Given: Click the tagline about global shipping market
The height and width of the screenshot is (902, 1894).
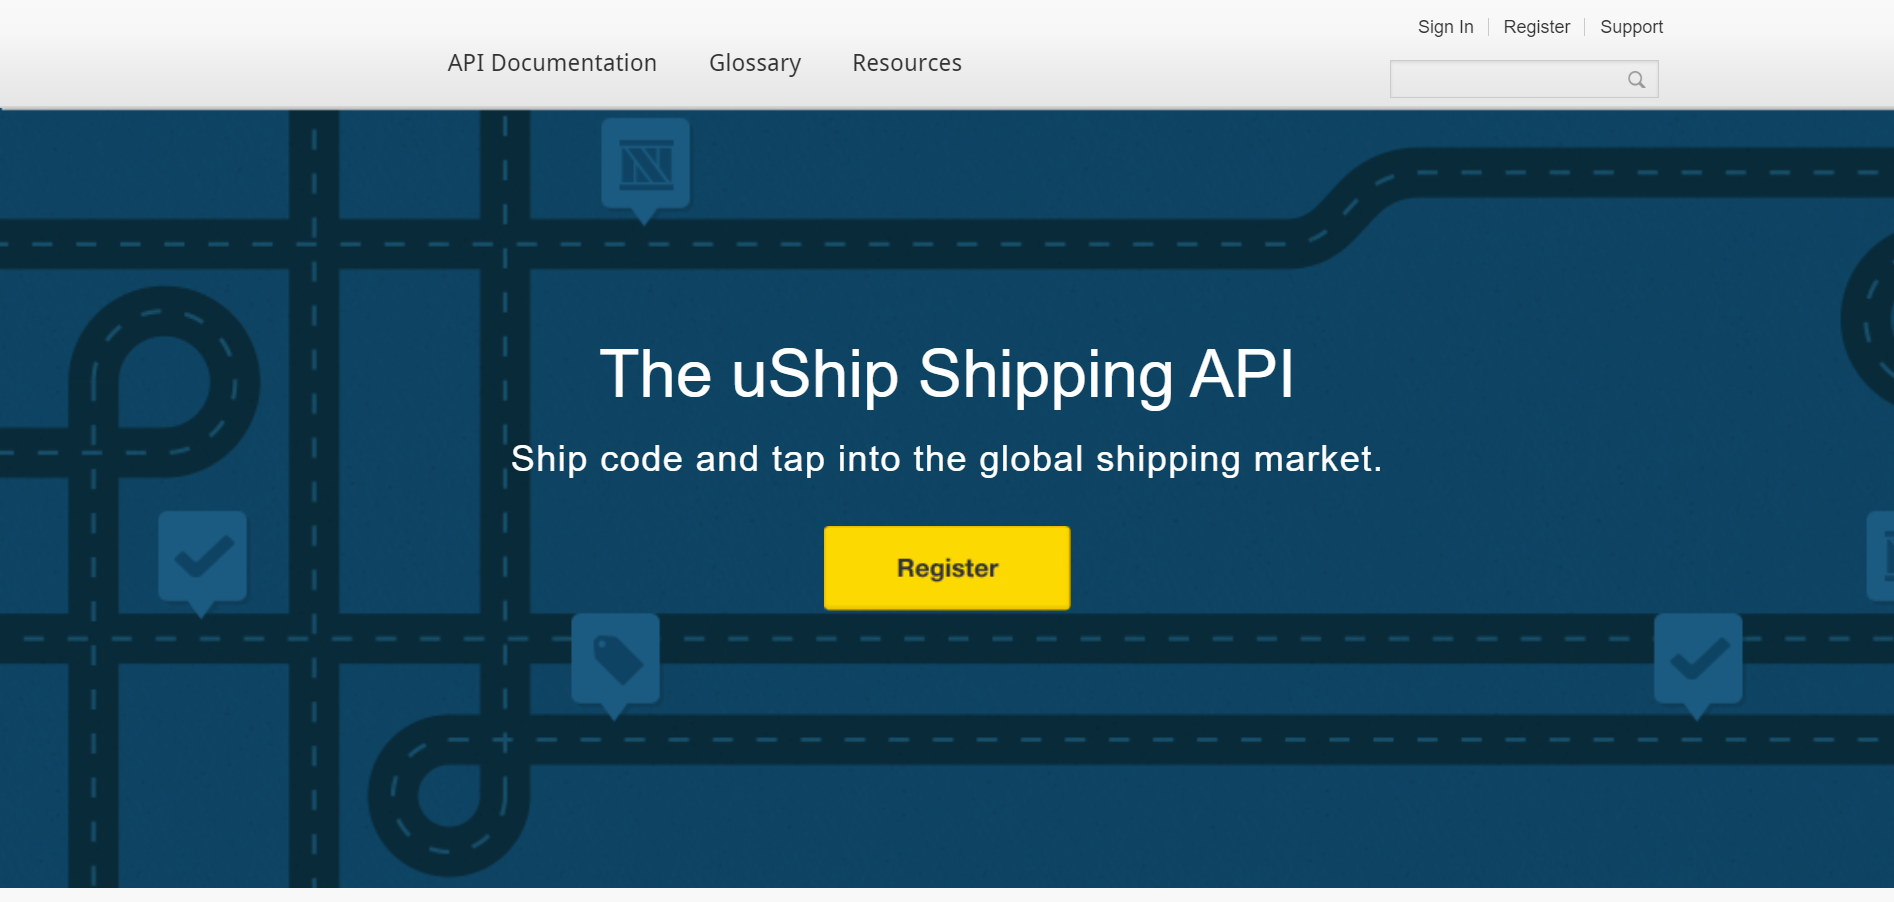Looking at the screenshot, I should pos(947,459).
